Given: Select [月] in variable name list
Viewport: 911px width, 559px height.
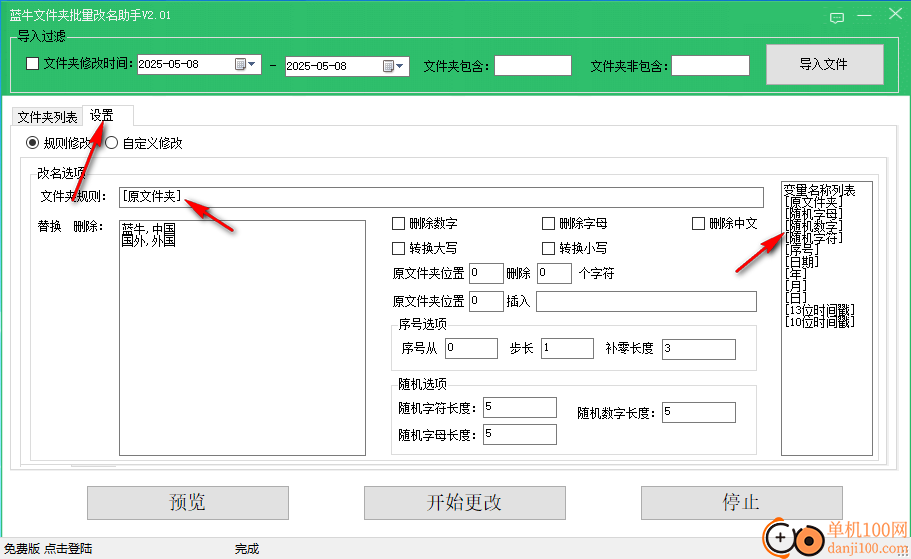Looking at the screenshot, I should (x=796, y=286).
